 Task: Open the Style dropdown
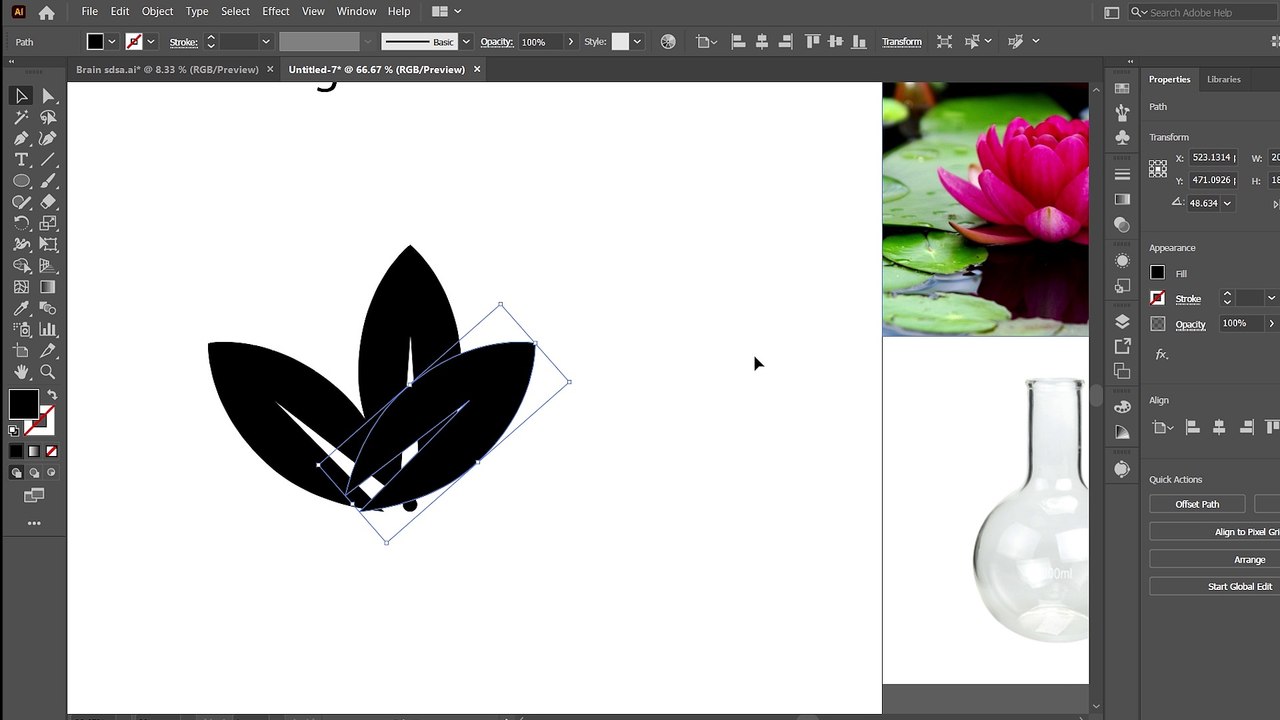pyautogui.click(x=637, y=42)
